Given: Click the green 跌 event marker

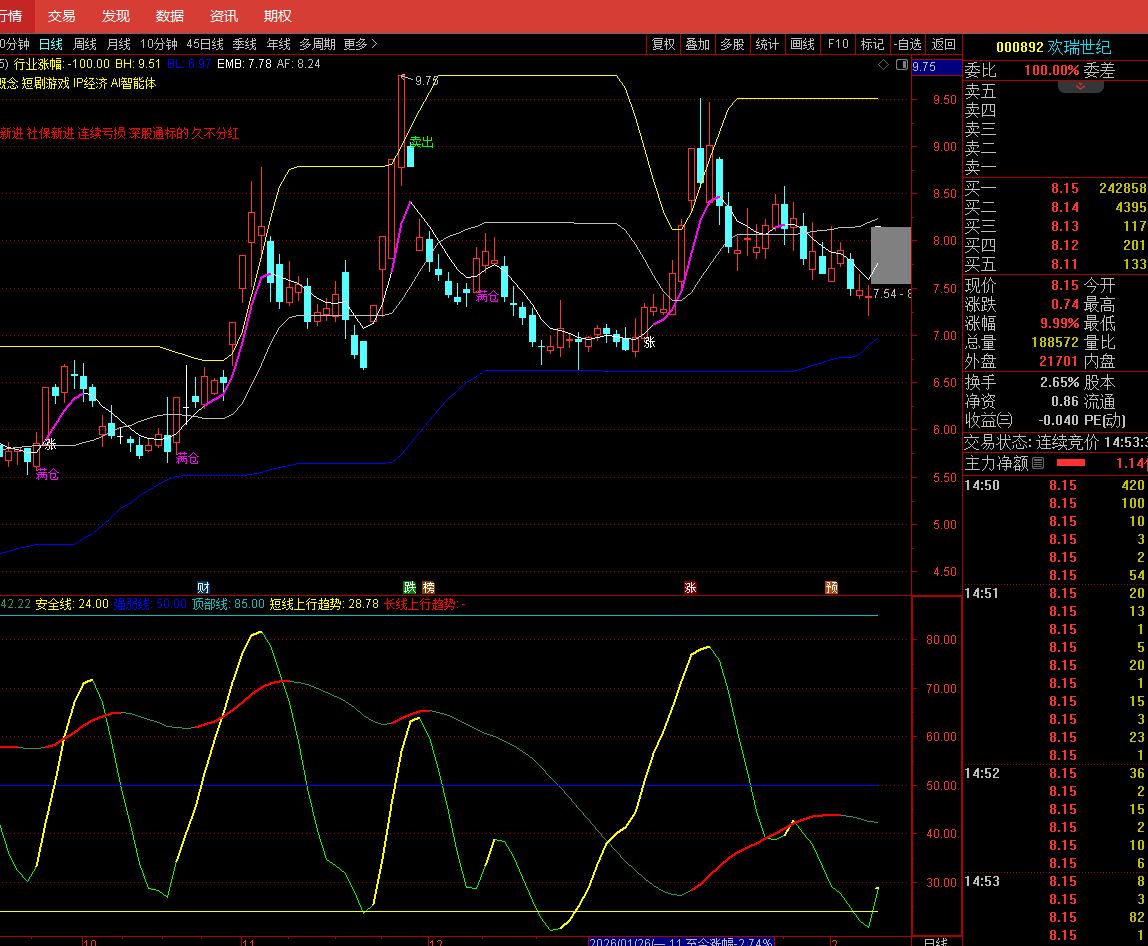Looking at the screenshot, I should (x=409, y=587).
